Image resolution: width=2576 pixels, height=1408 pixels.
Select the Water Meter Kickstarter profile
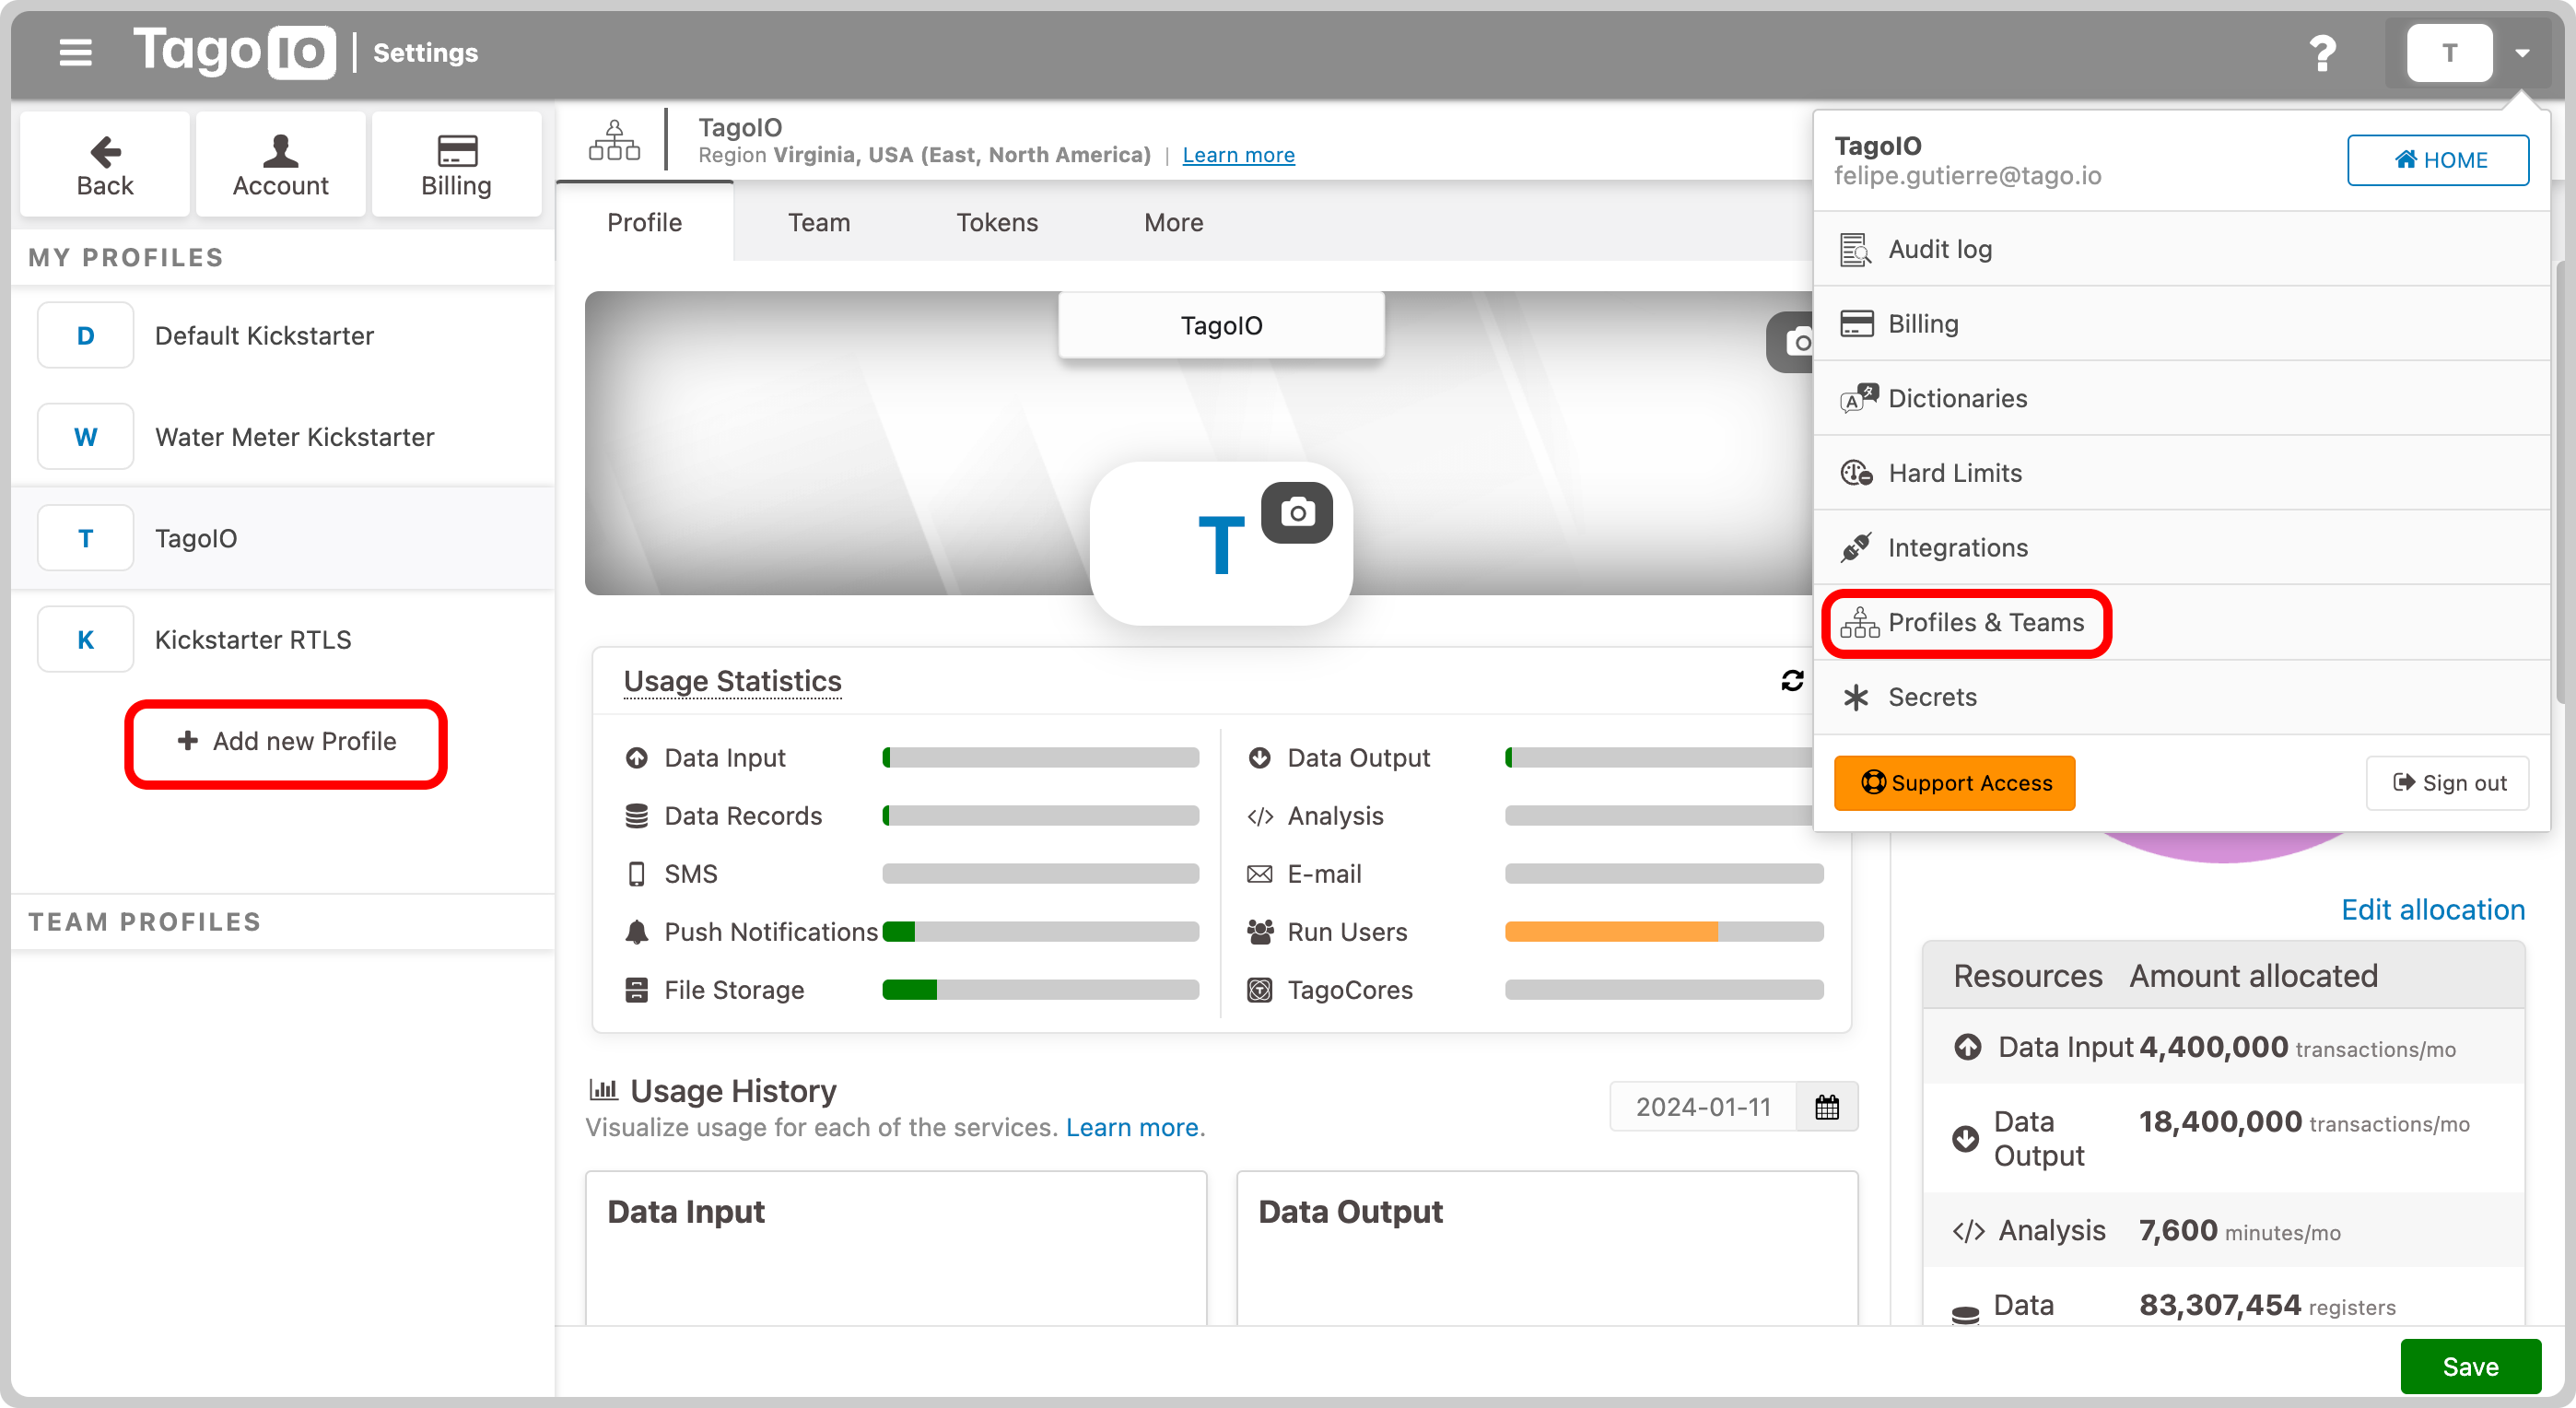[283, 437]
